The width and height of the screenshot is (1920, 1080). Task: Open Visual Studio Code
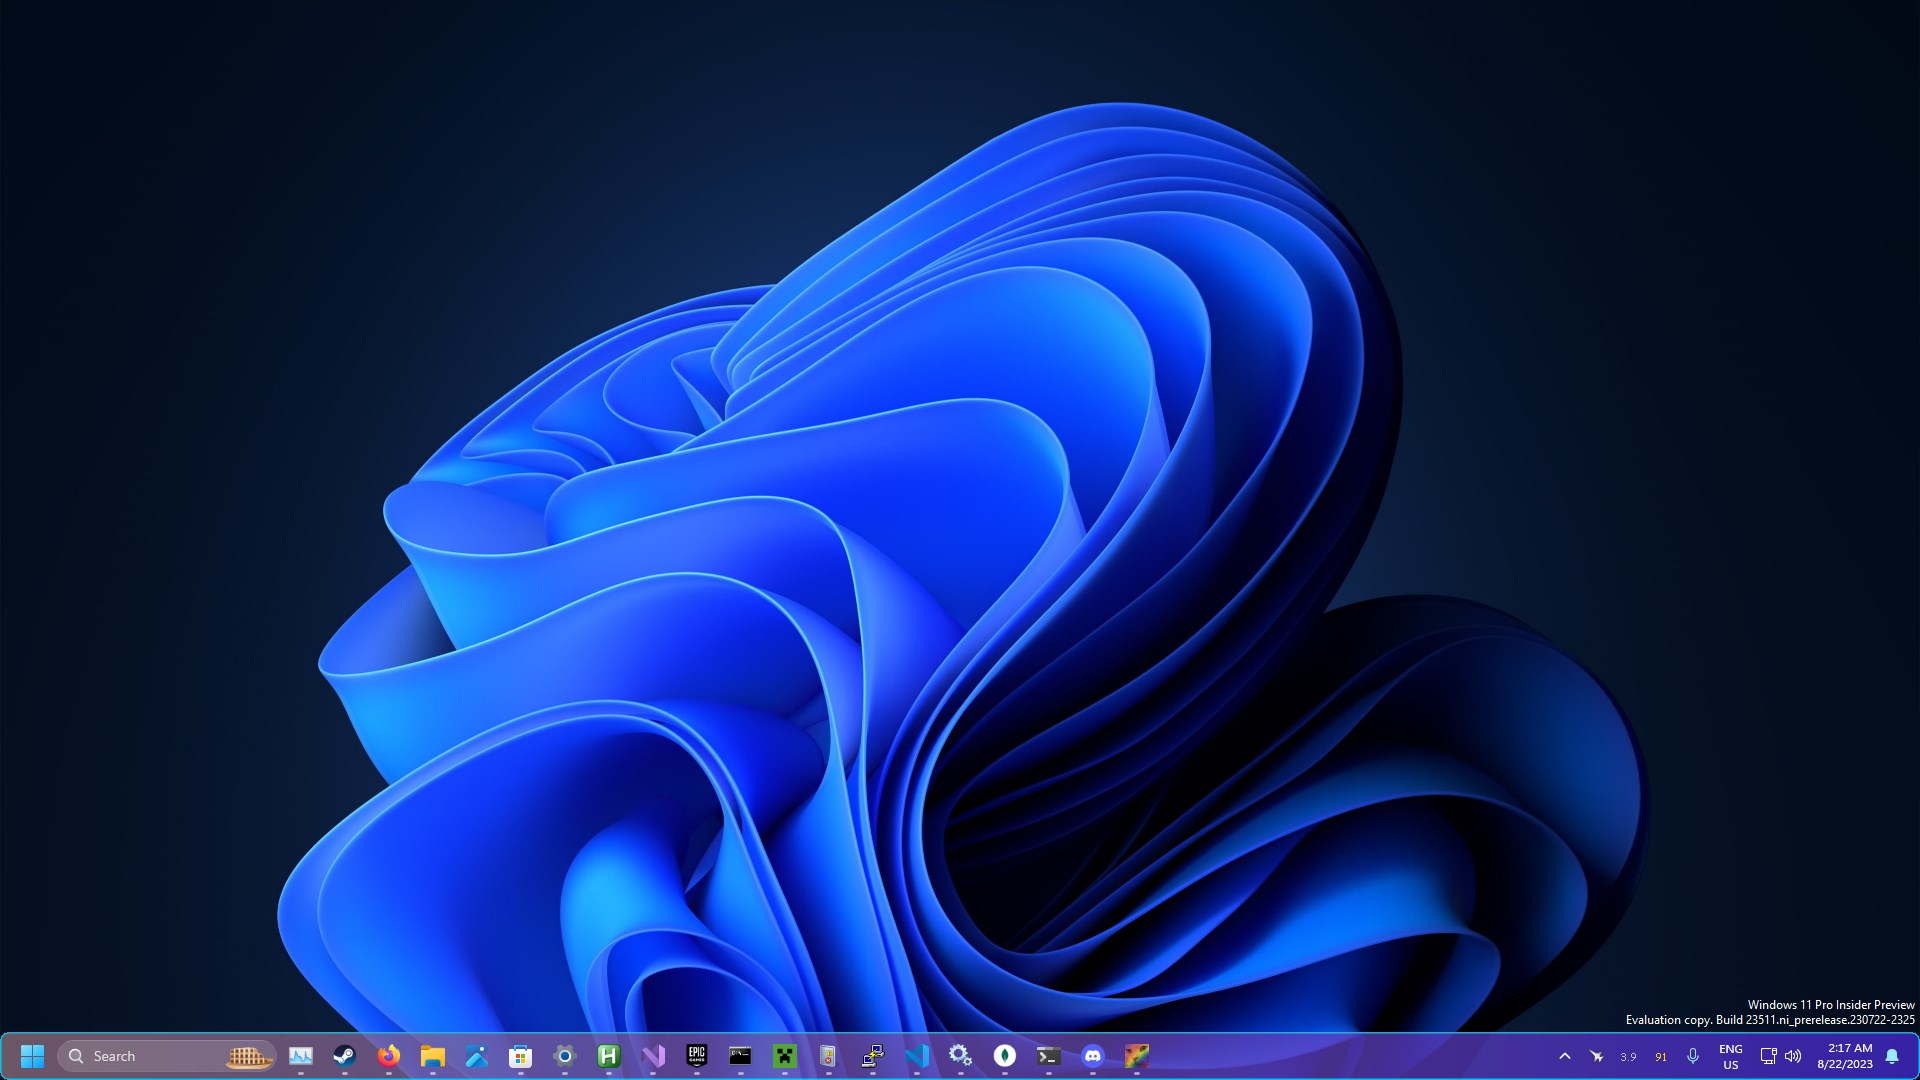point(916,1056)
